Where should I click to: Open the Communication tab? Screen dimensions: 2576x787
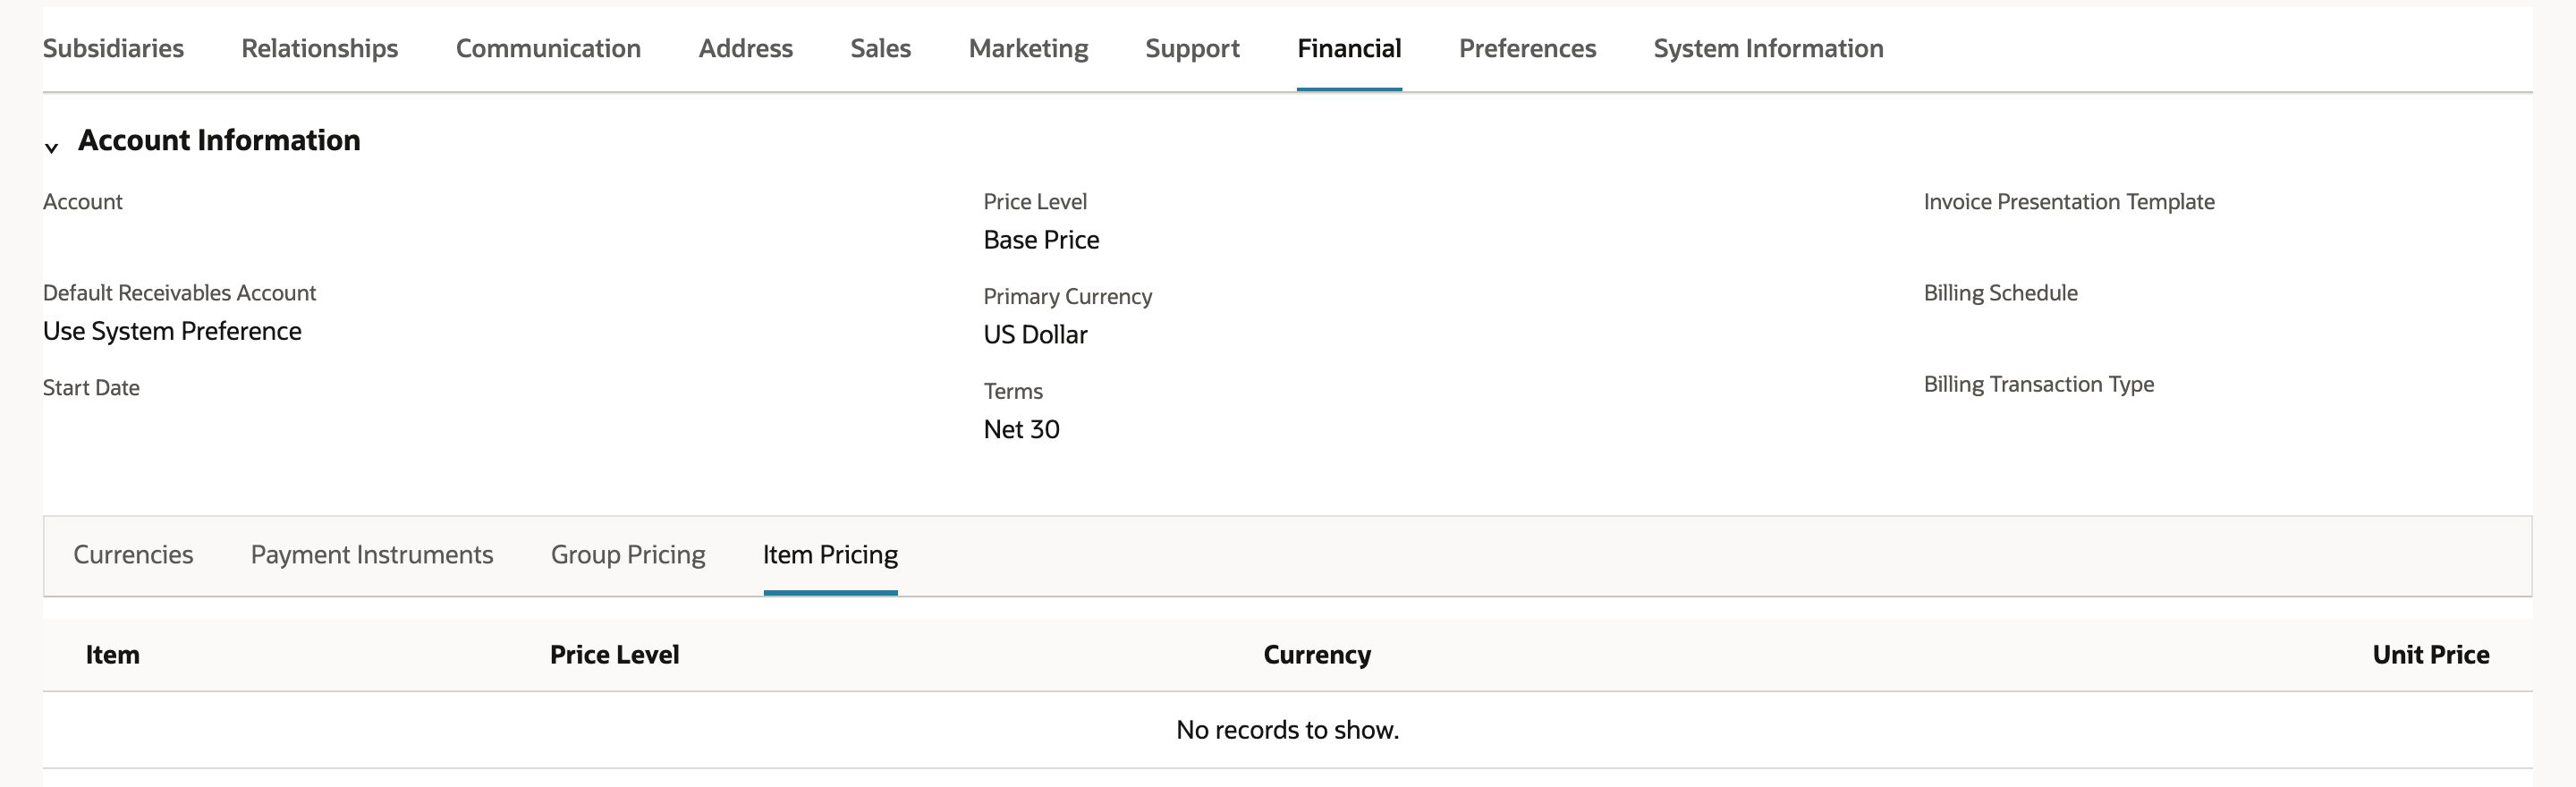[x=548, y=48]
